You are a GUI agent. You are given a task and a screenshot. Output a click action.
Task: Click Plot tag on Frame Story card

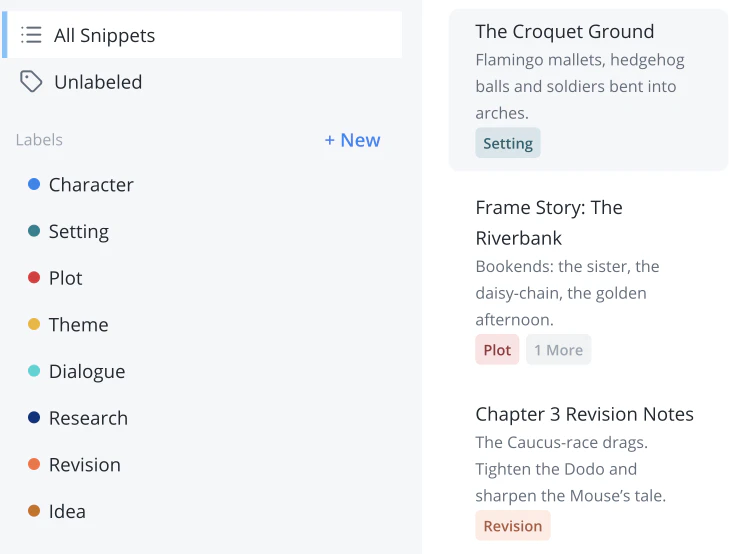coord(497,350)
